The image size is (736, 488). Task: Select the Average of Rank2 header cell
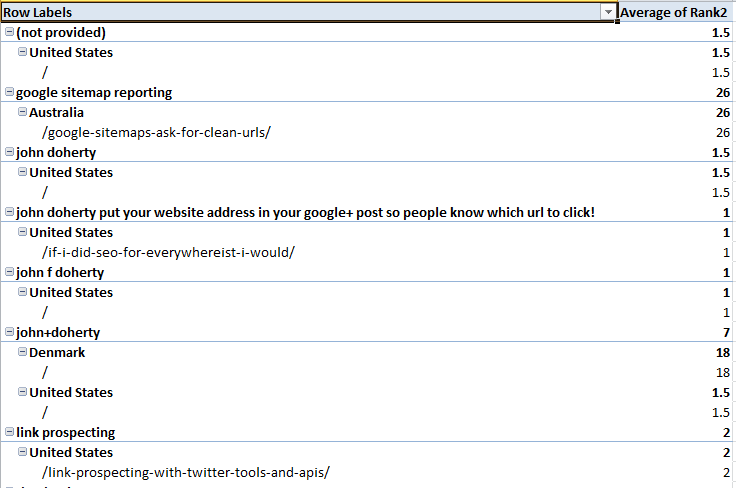click(x=675, y=12)
